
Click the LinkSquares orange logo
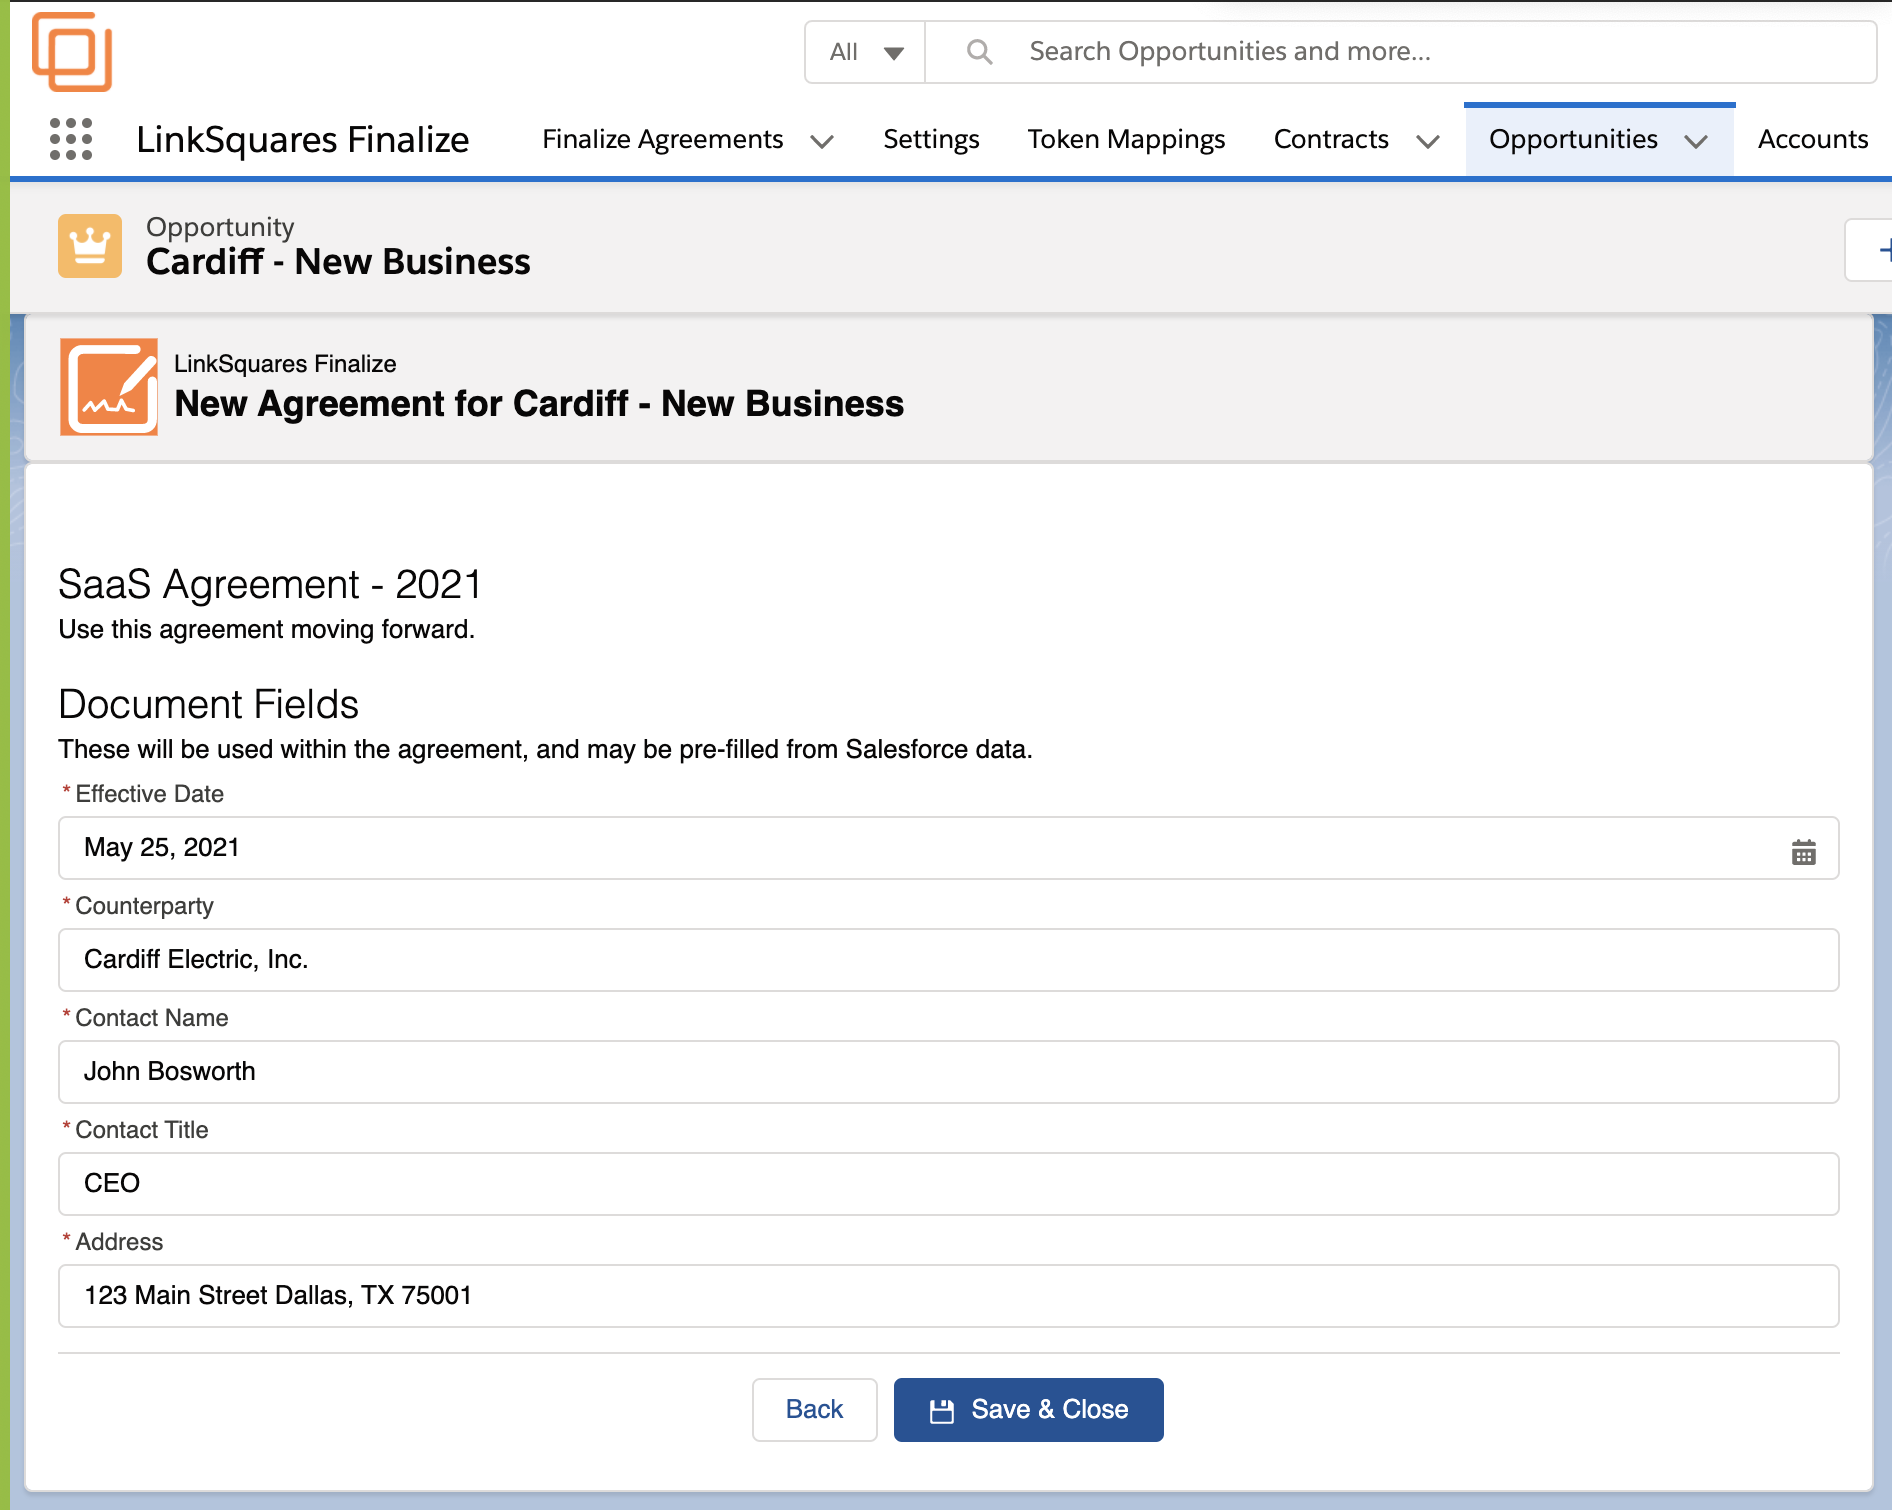pyautogui.click(x=72, y=52)
